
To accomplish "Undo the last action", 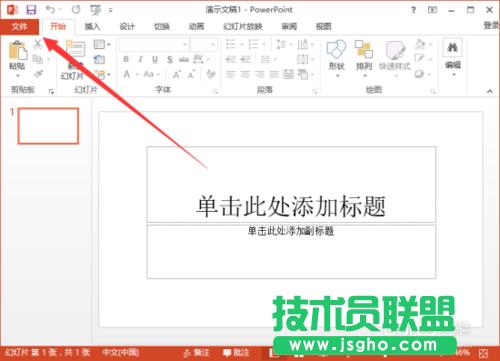I will tap(51, 10).
